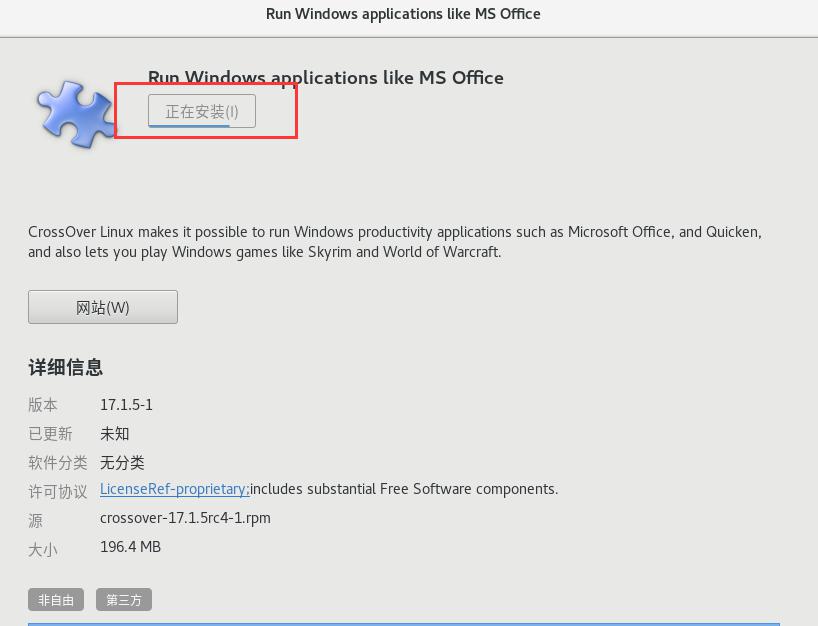Click the 未知 updated value

pyautogui.click(x=115, y=434)
